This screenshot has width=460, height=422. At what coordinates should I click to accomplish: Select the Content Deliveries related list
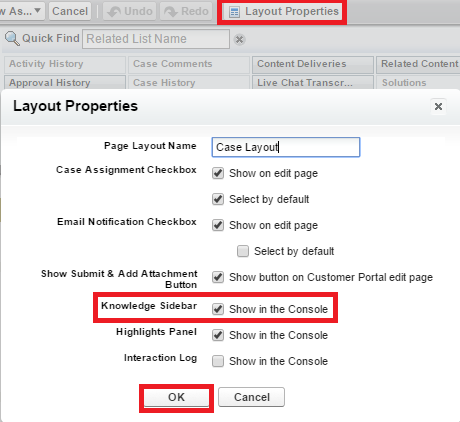[313, 64]
